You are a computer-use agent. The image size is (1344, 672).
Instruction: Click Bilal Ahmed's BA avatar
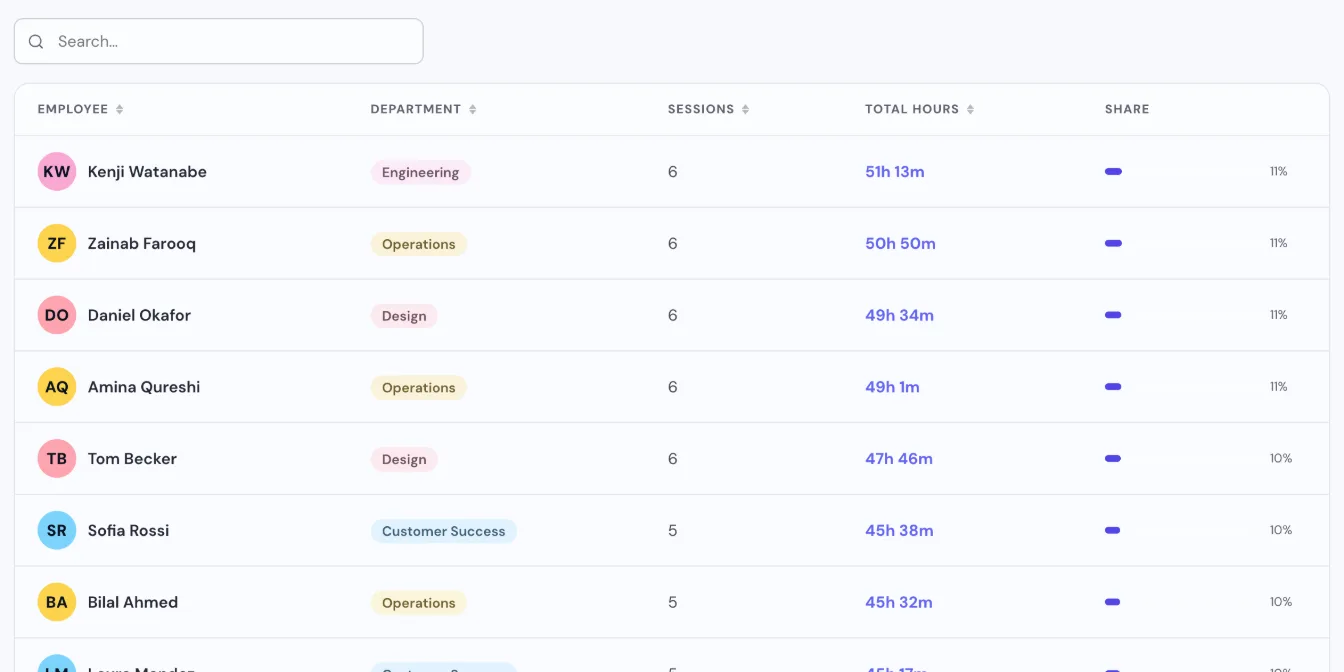[57, 602]
